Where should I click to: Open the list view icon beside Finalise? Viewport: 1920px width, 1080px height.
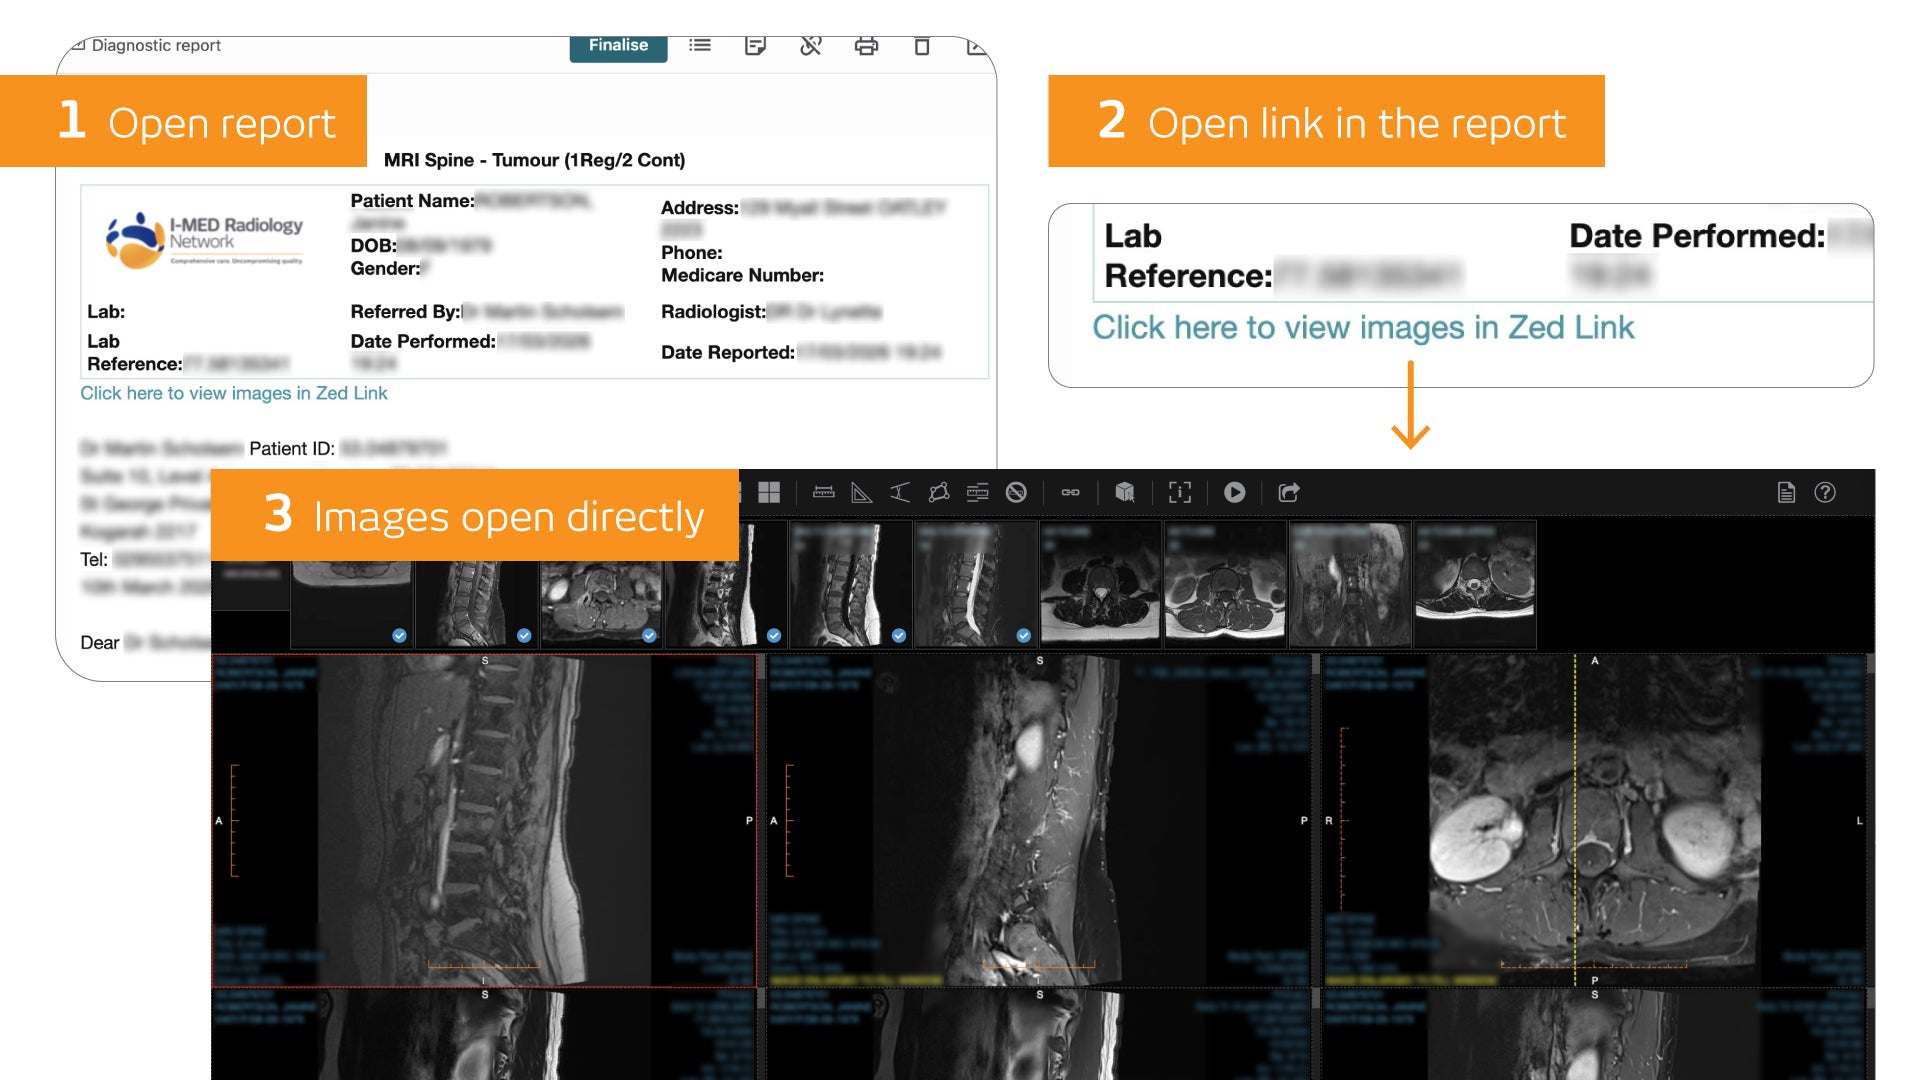(x=700, y=46)
